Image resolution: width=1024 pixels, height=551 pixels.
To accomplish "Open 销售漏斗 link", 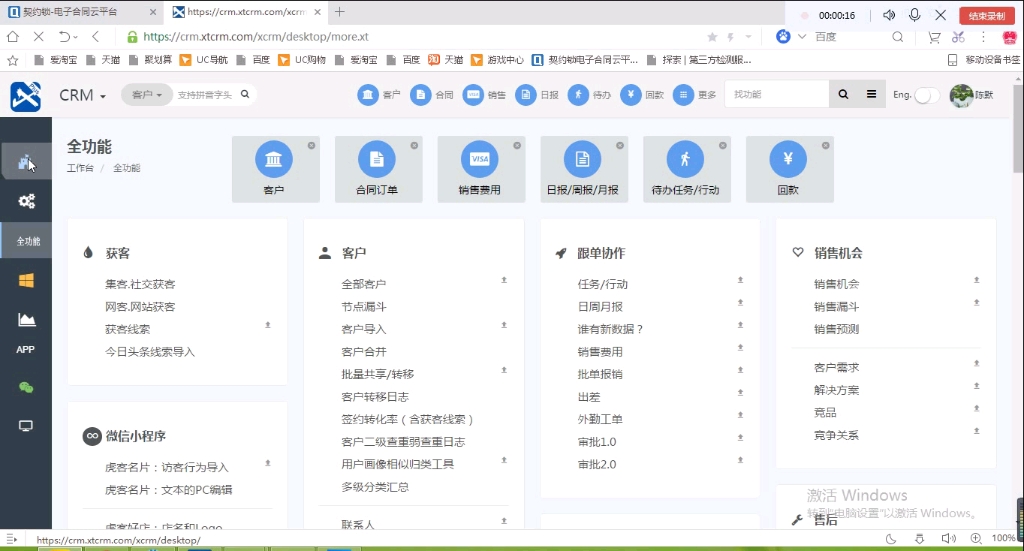I will (837, 306).
